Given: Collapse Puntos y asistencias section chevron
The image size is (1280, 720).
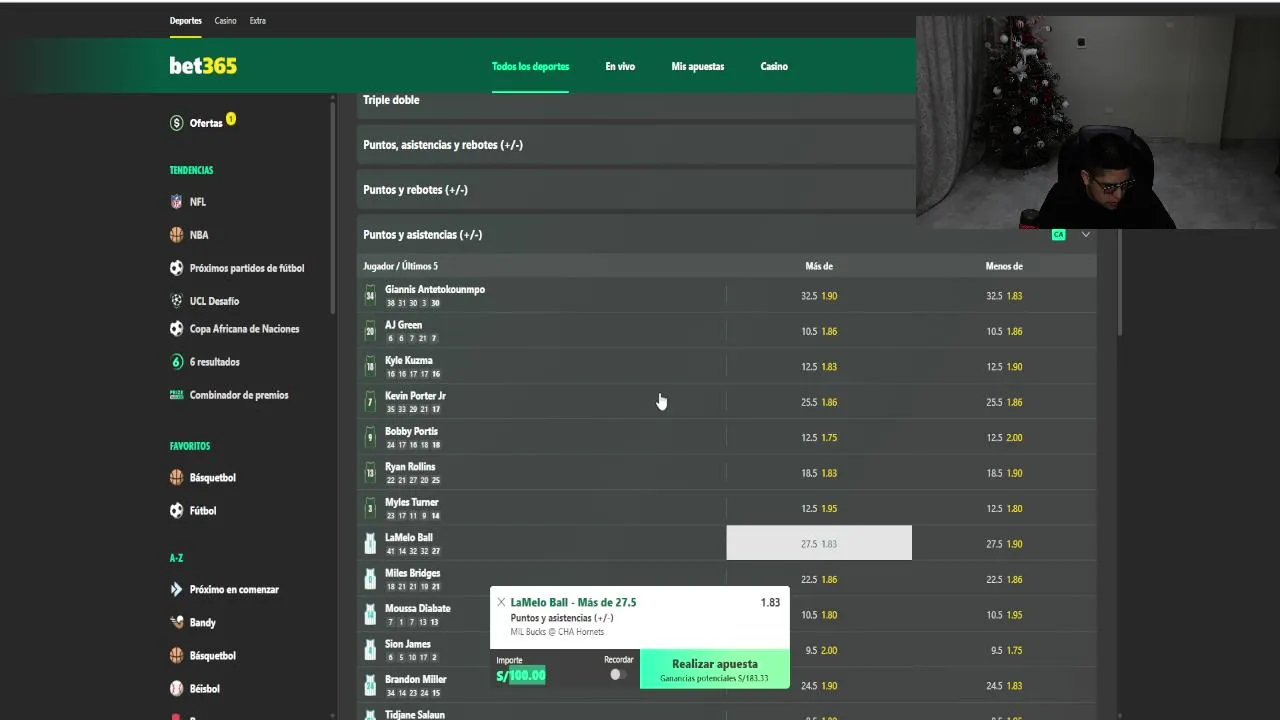Looking at the screenshot, I should [x=1085, y=235].
